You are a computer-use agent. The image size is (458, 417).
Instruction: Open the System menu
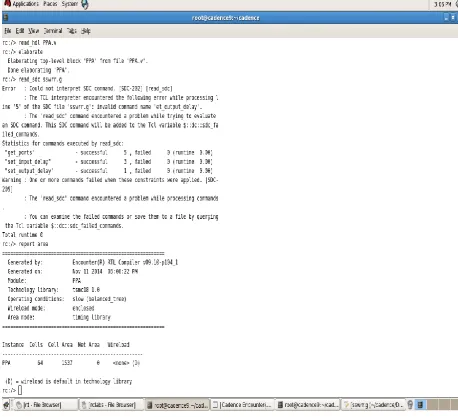click(70, 4)
